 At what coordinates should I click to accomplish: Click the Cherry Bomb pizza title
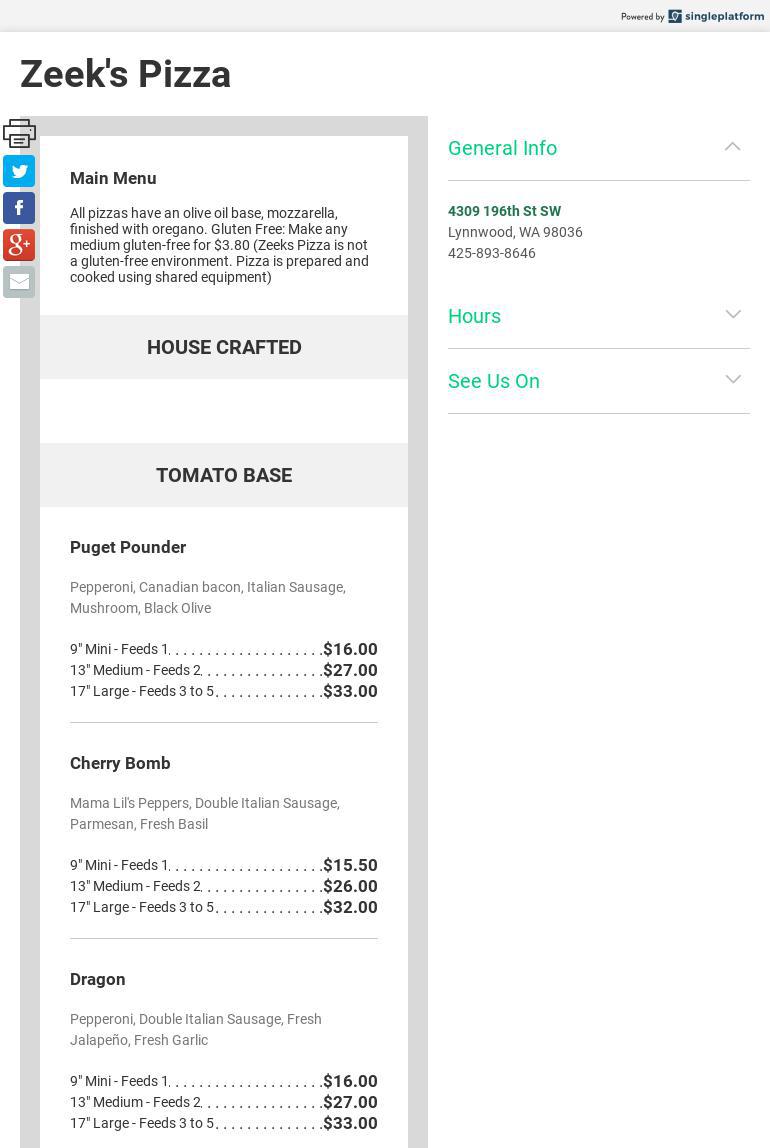click(120, 763)
